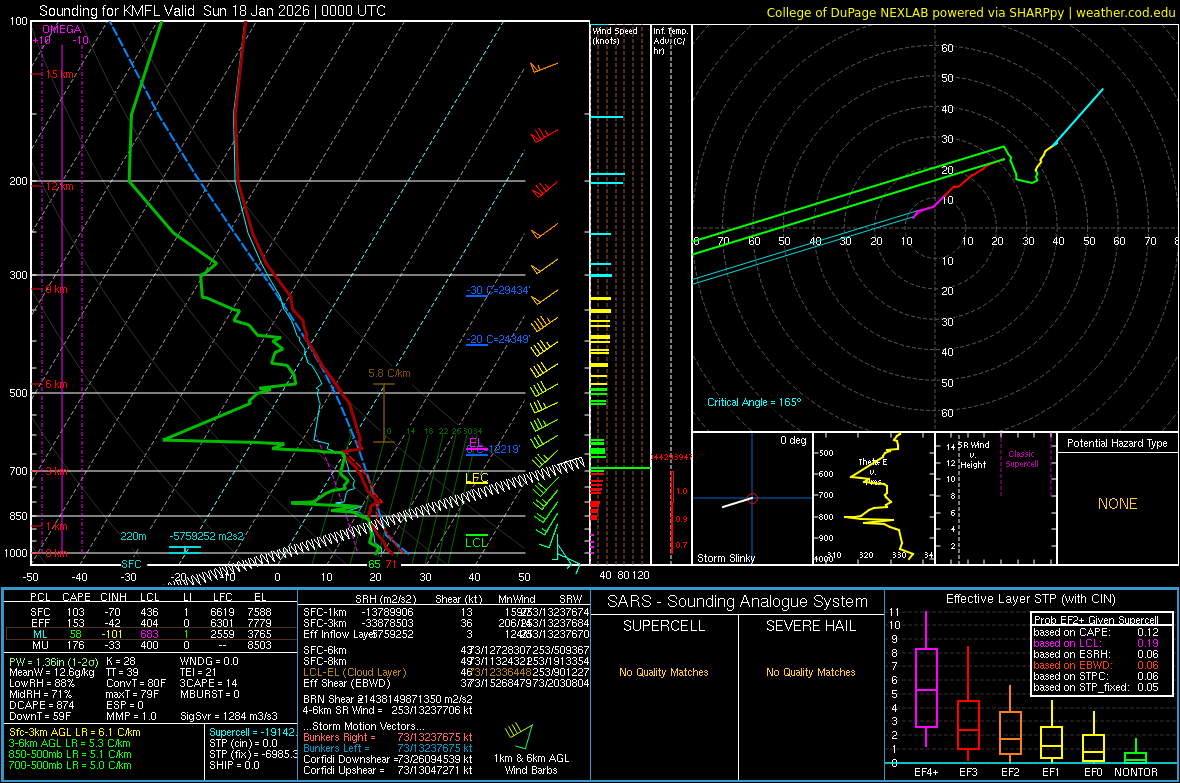
Task: Click the red 71 surface temperature value
Action: pyautogui.click(x=391, y=564)
